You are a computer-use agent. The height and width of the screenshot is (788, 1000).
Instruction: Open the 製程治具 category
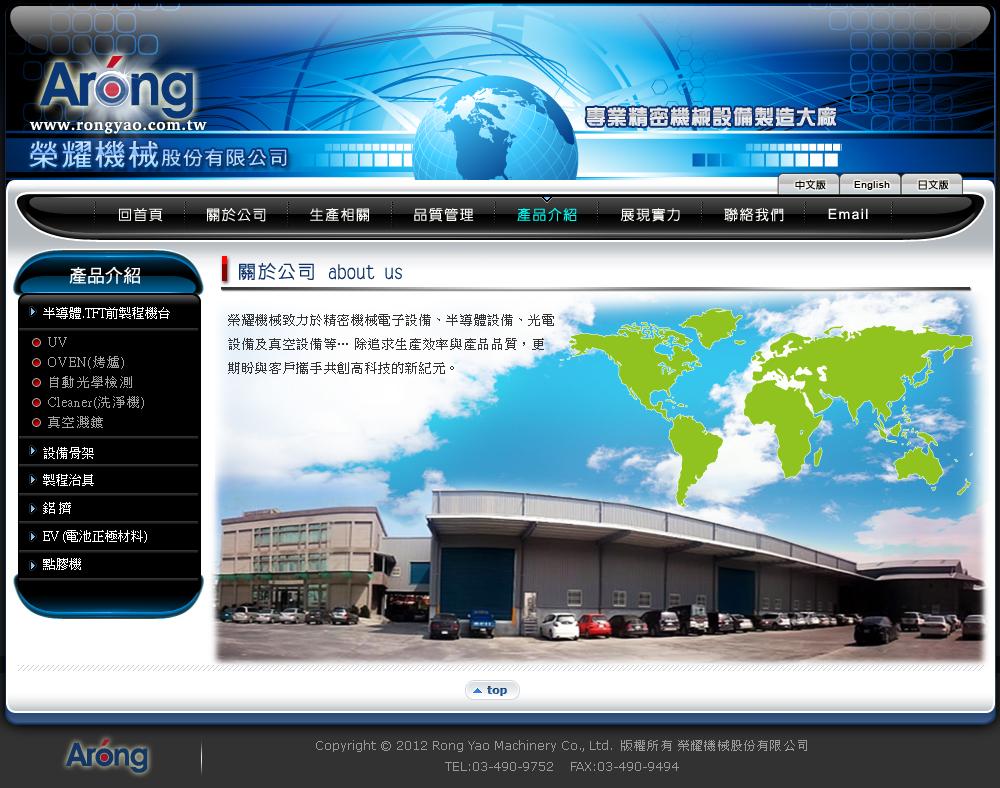(68, 480)
